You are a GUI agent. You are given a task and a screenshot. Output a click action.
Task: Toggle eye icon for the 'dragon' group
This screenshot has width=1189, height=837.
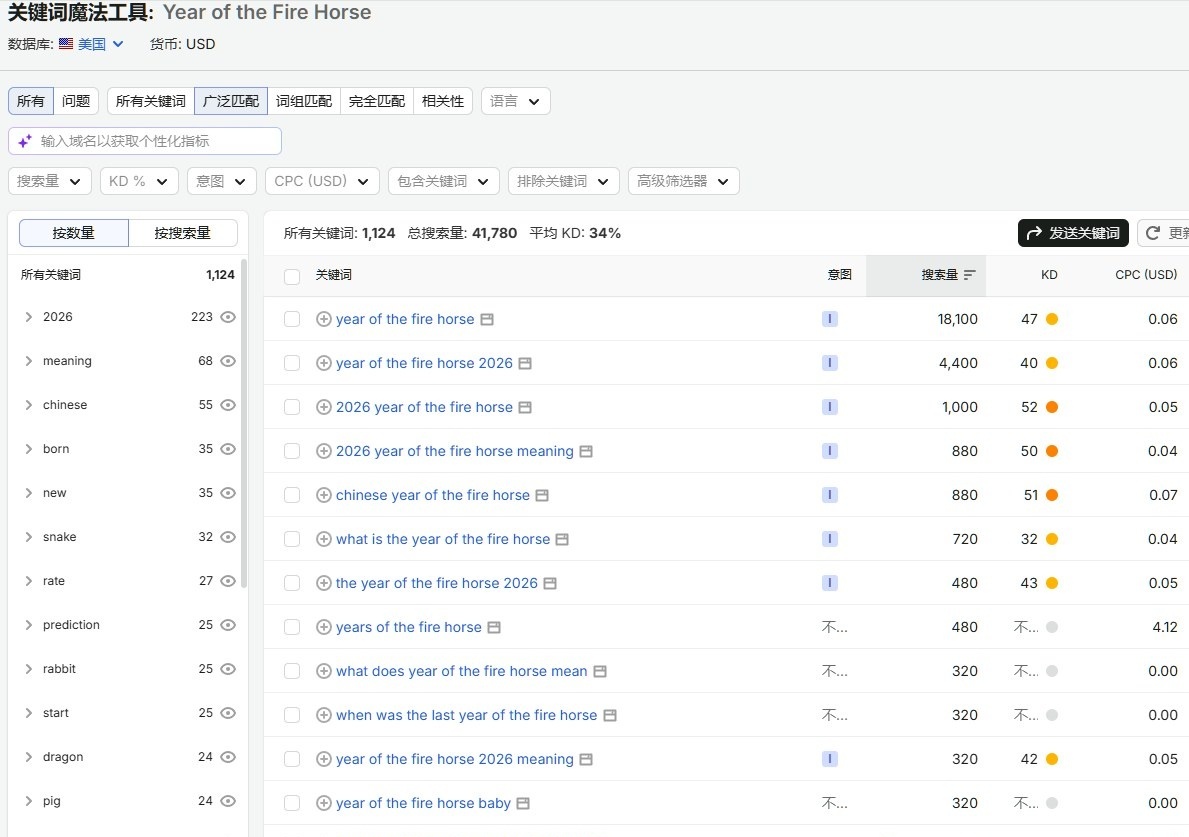(x=228, y=757)
